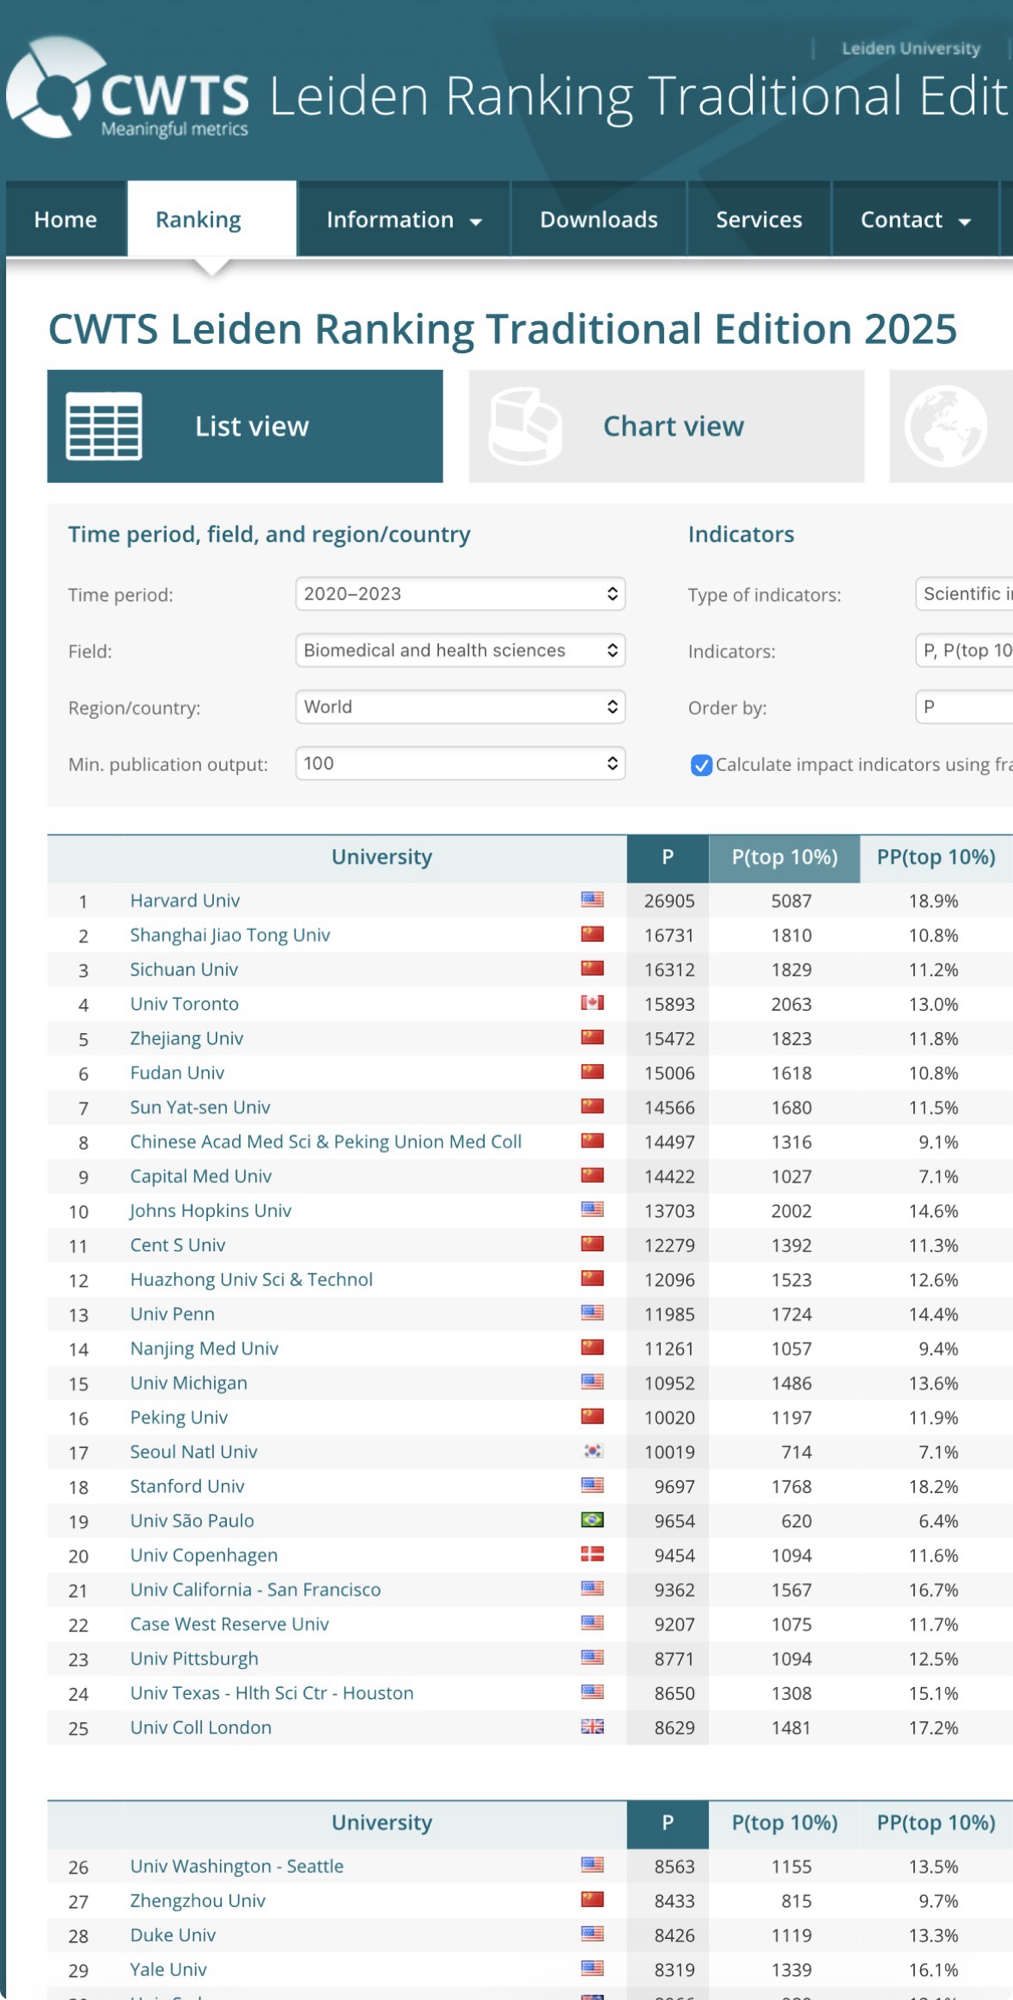The image size is (1013, 2000).
Task: Sort by the P(top 10%) column header
Action: coord(784,857)
